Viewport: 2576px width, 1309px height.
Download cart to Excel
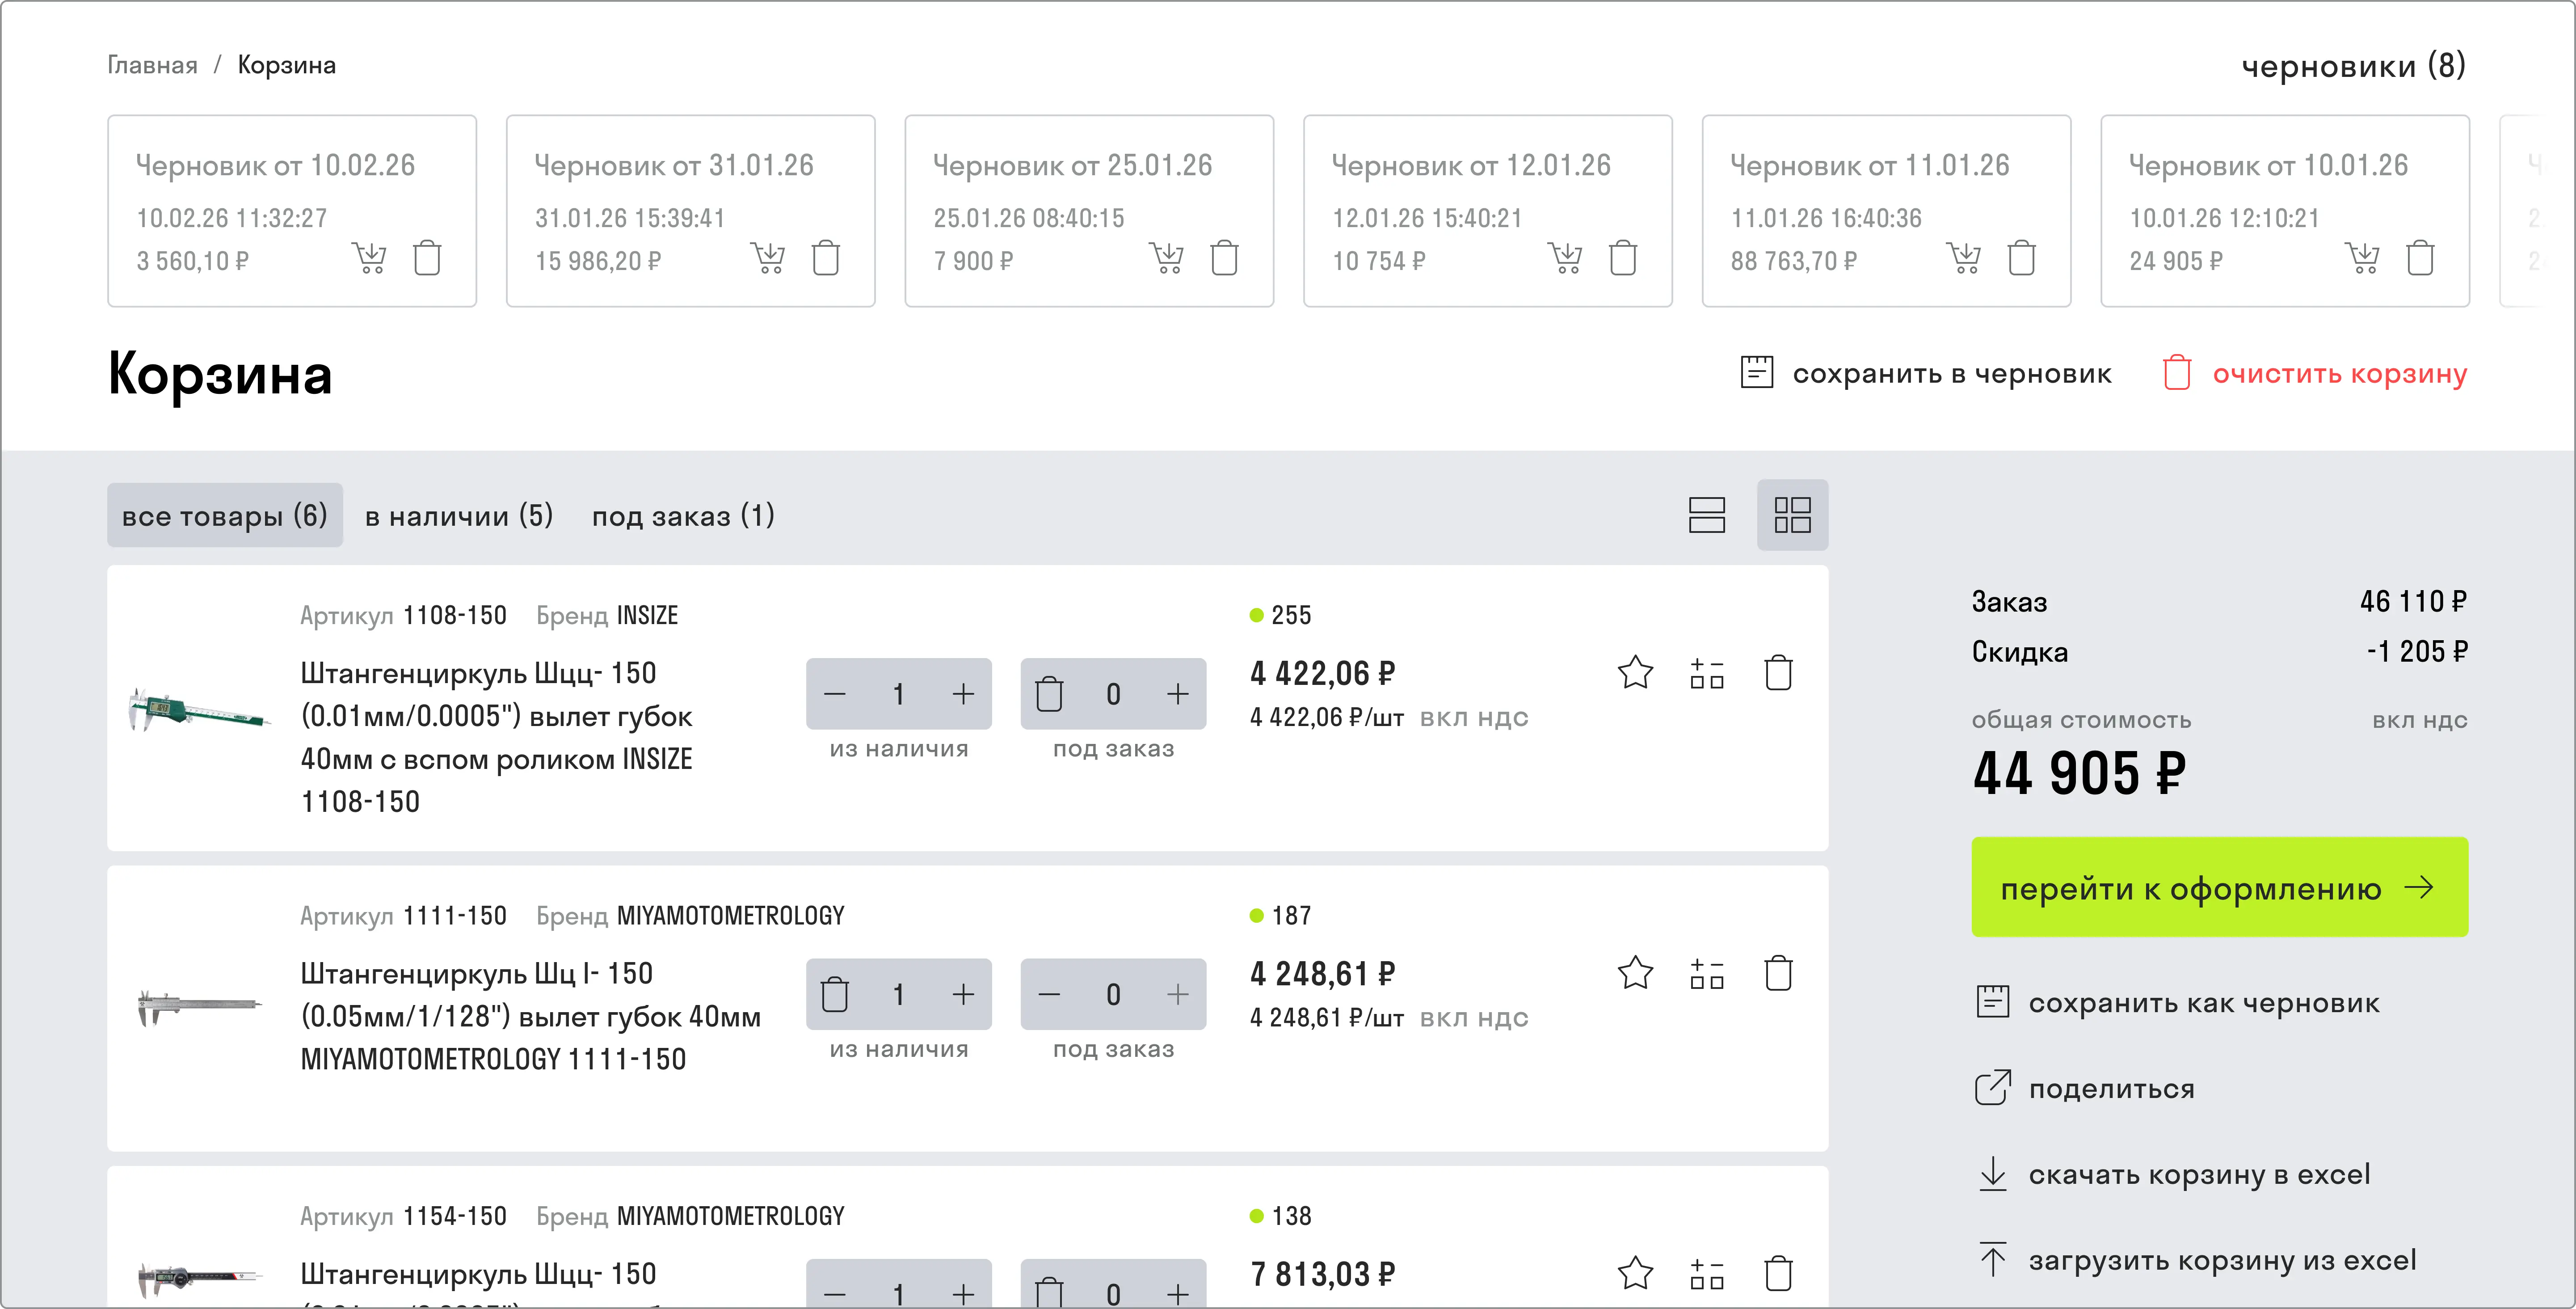[x=2174, y=1174]
